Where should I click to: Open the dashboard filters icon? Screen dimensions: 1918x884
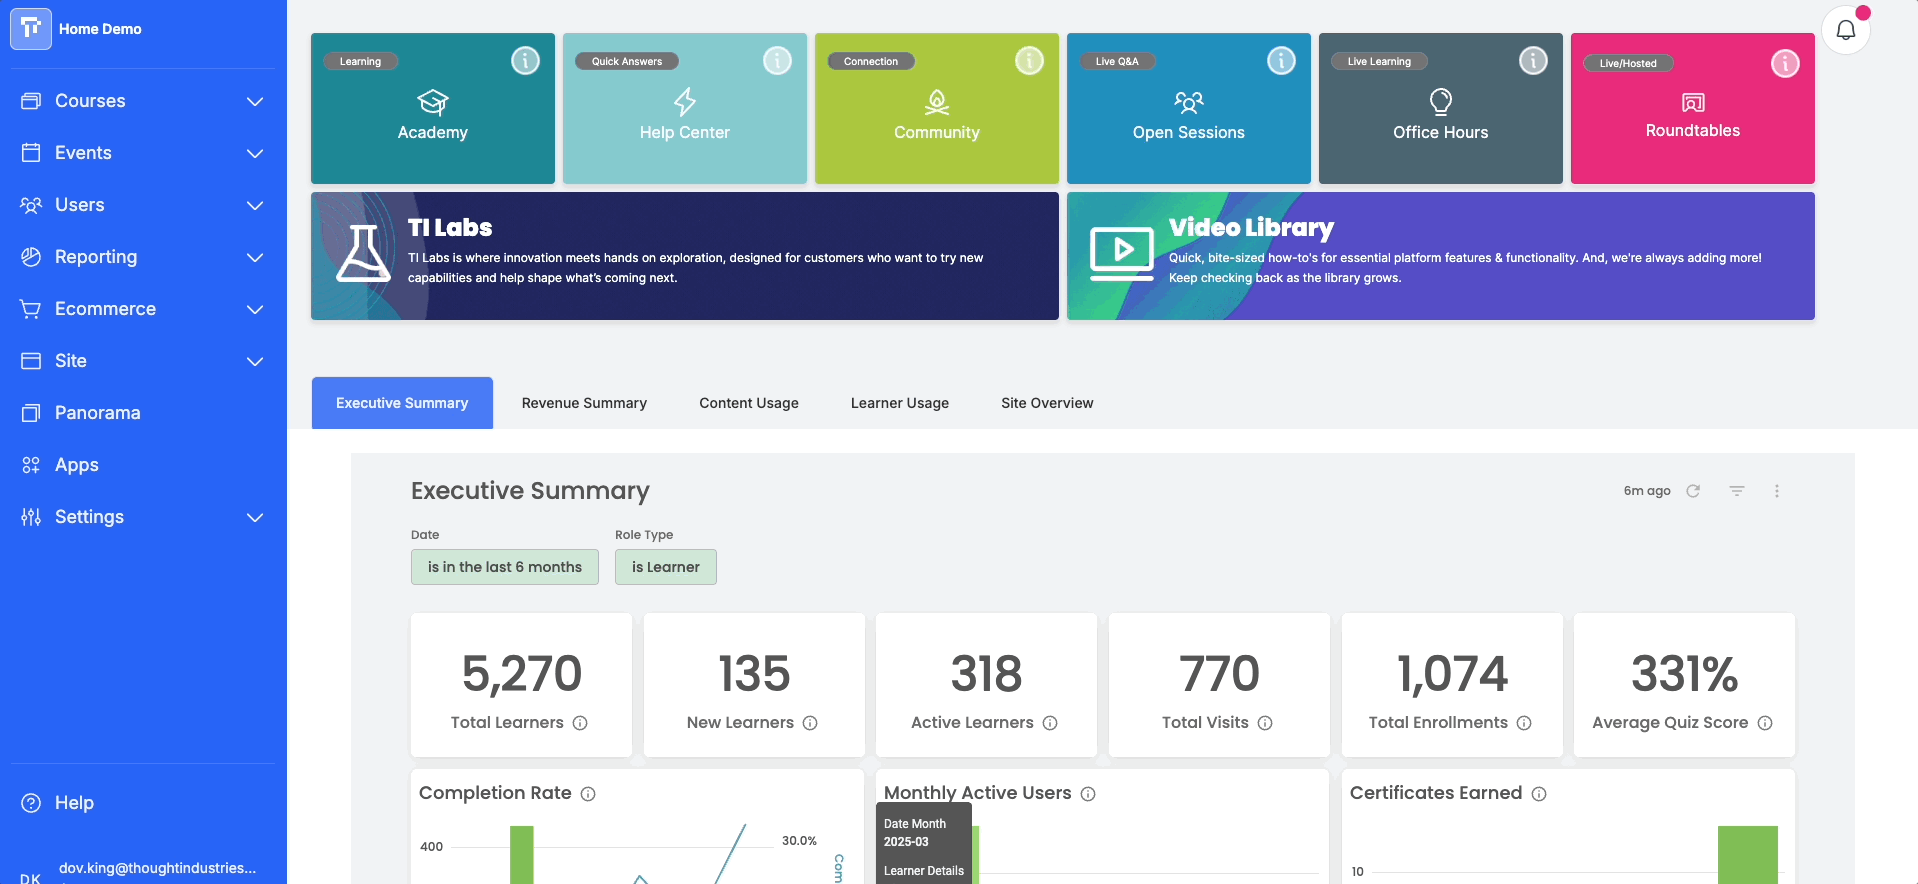[1737, 491]
